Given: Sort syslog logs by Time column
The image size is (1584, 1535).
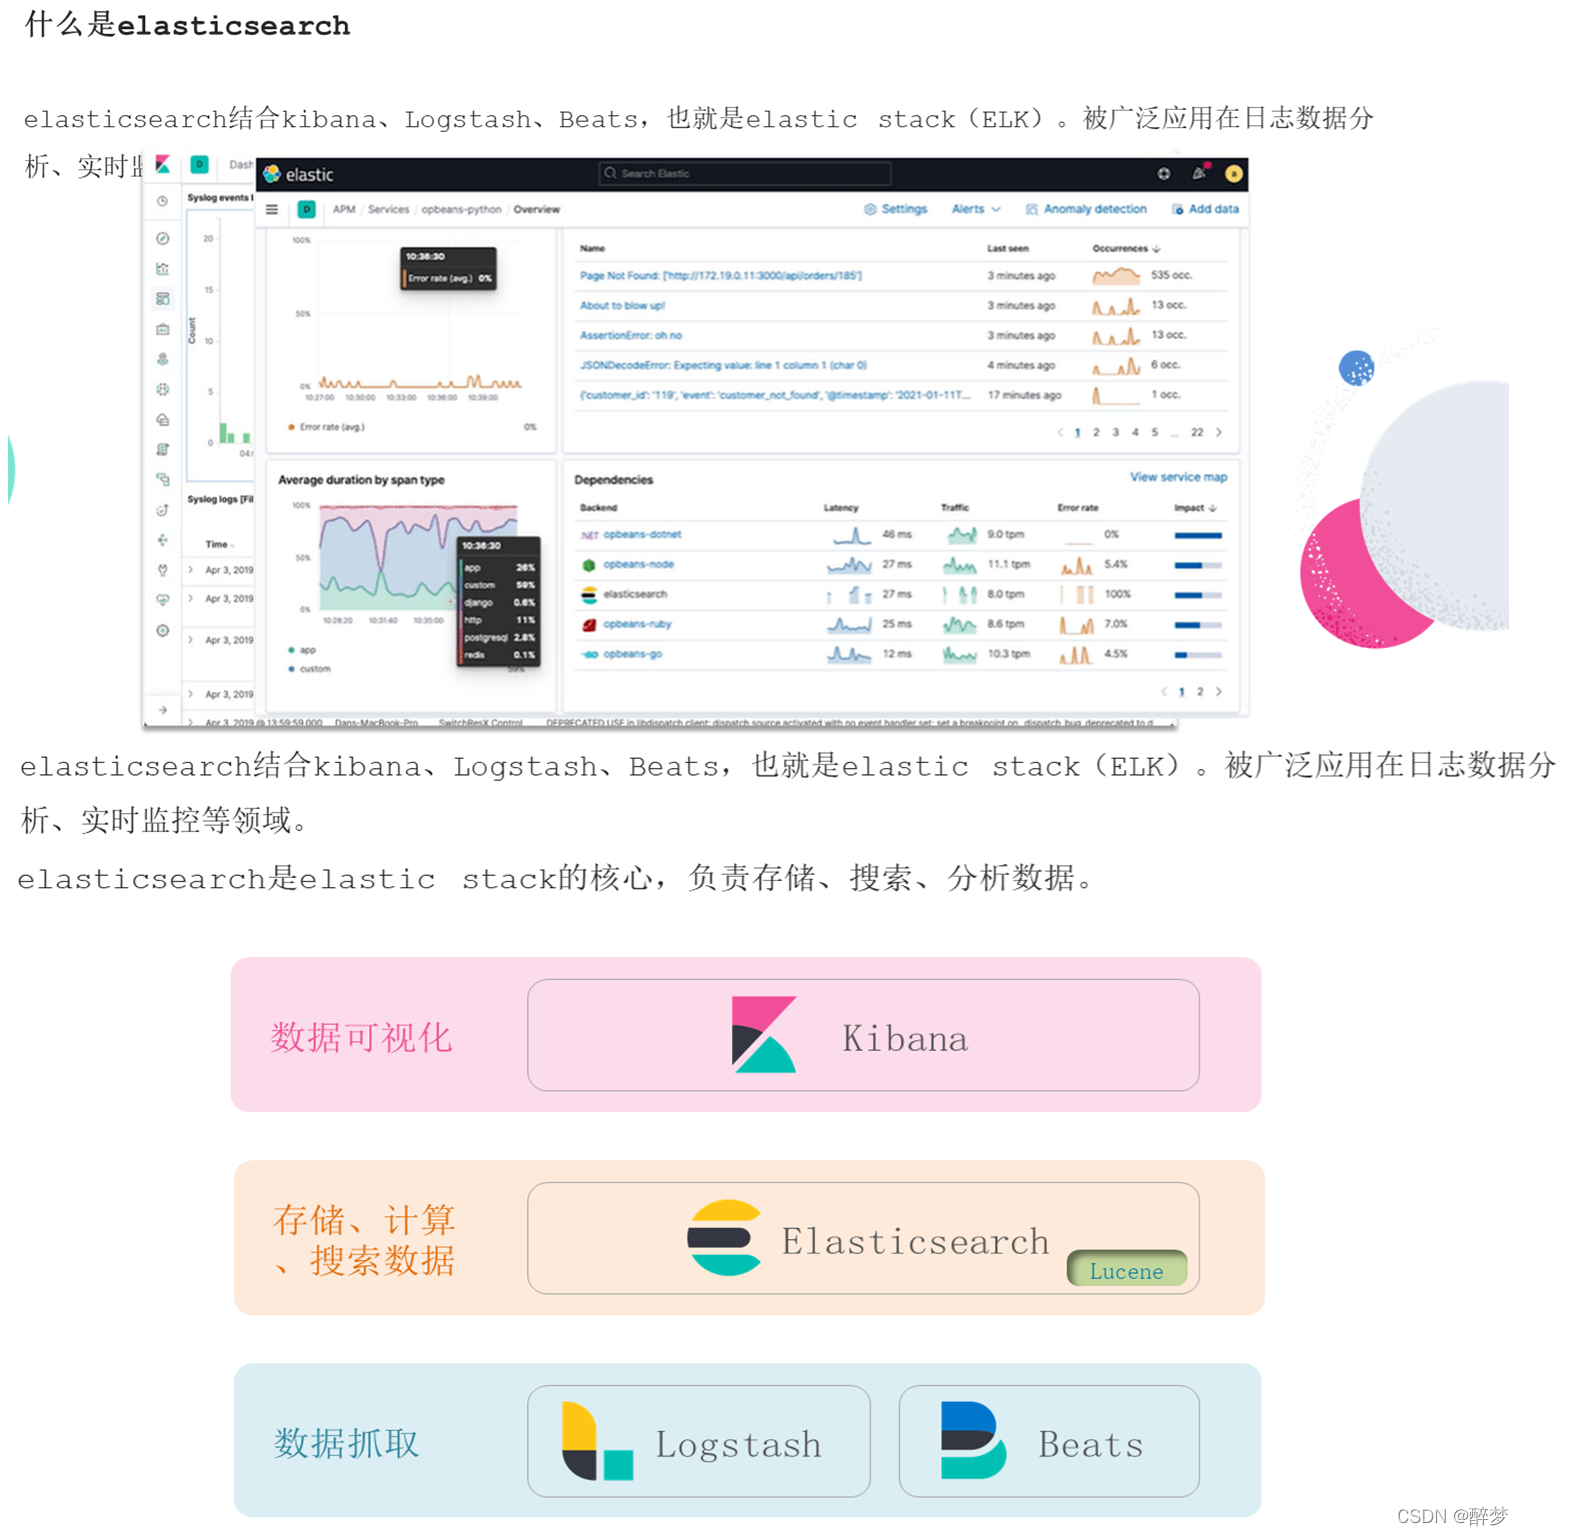Looking at the screenshot, I should 219,545.
